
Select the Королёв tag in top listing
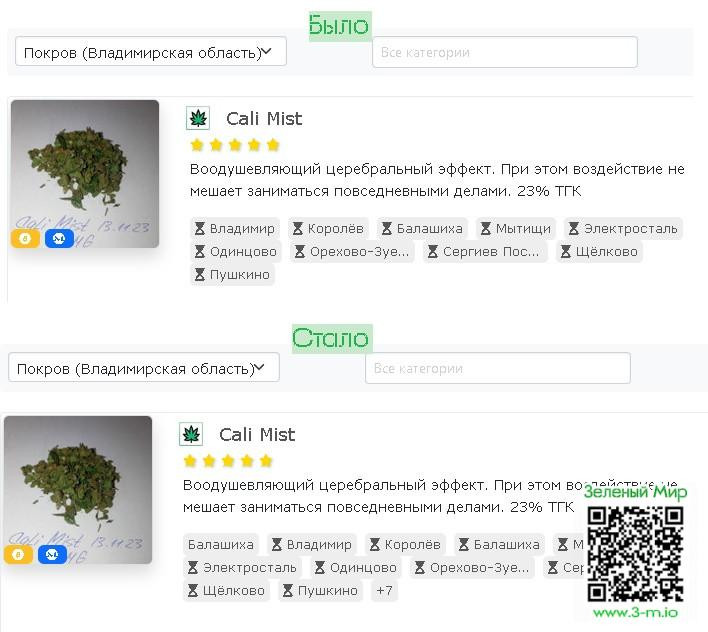pyautogui.click(x=328, y=228)
